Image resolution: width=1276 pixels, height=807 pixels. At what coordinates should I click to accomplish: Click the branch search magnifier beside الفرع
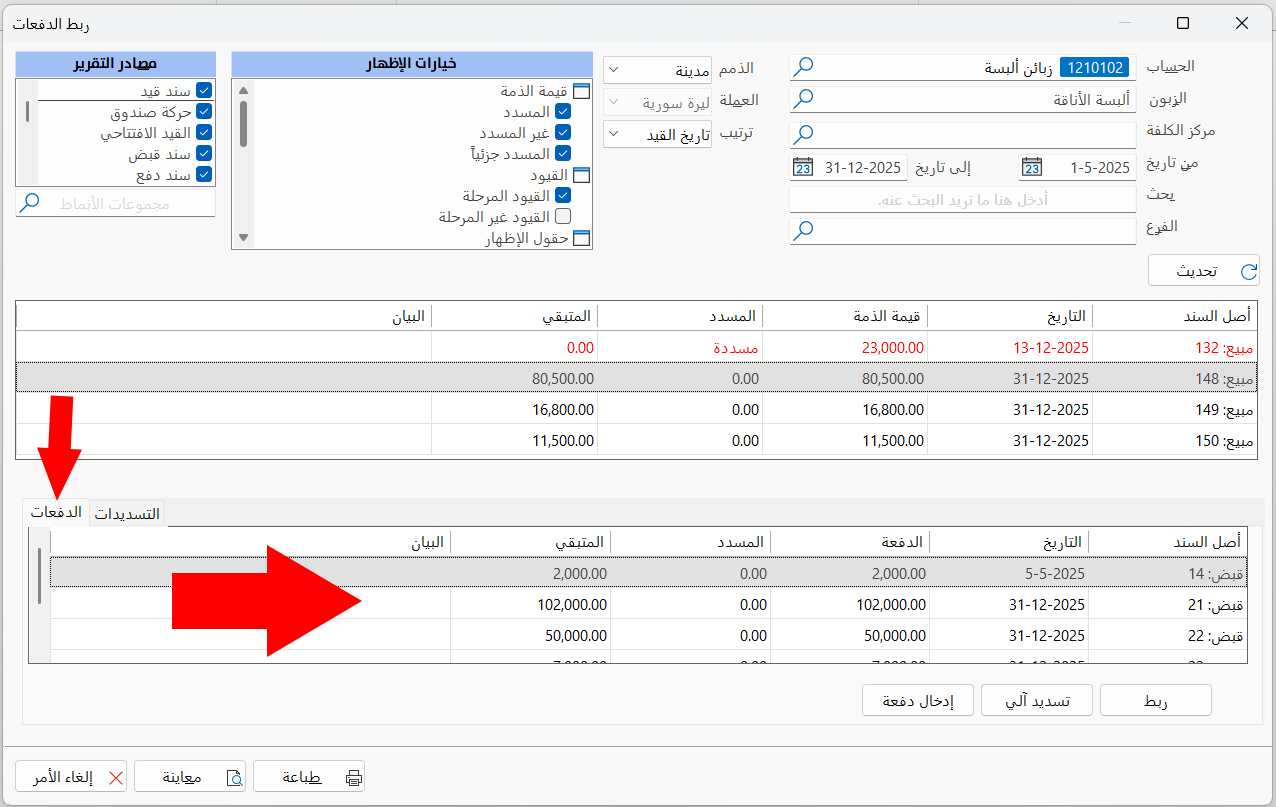point(800,230)
